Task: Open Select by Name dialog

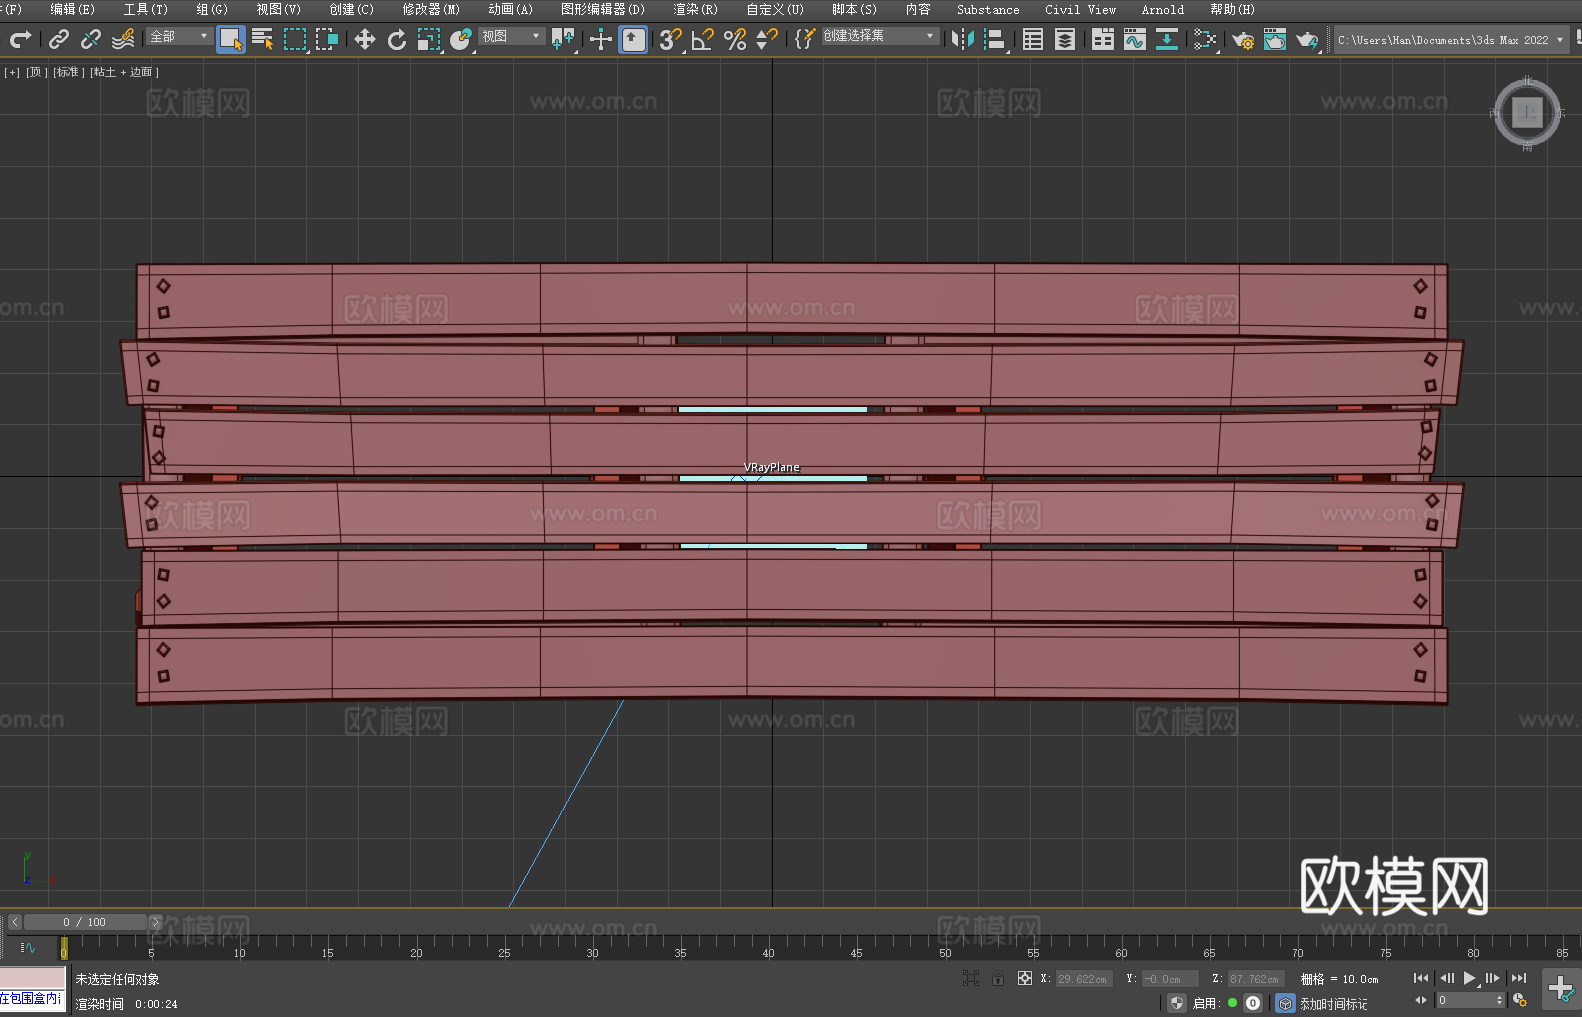Action: [x=263, y=39]
